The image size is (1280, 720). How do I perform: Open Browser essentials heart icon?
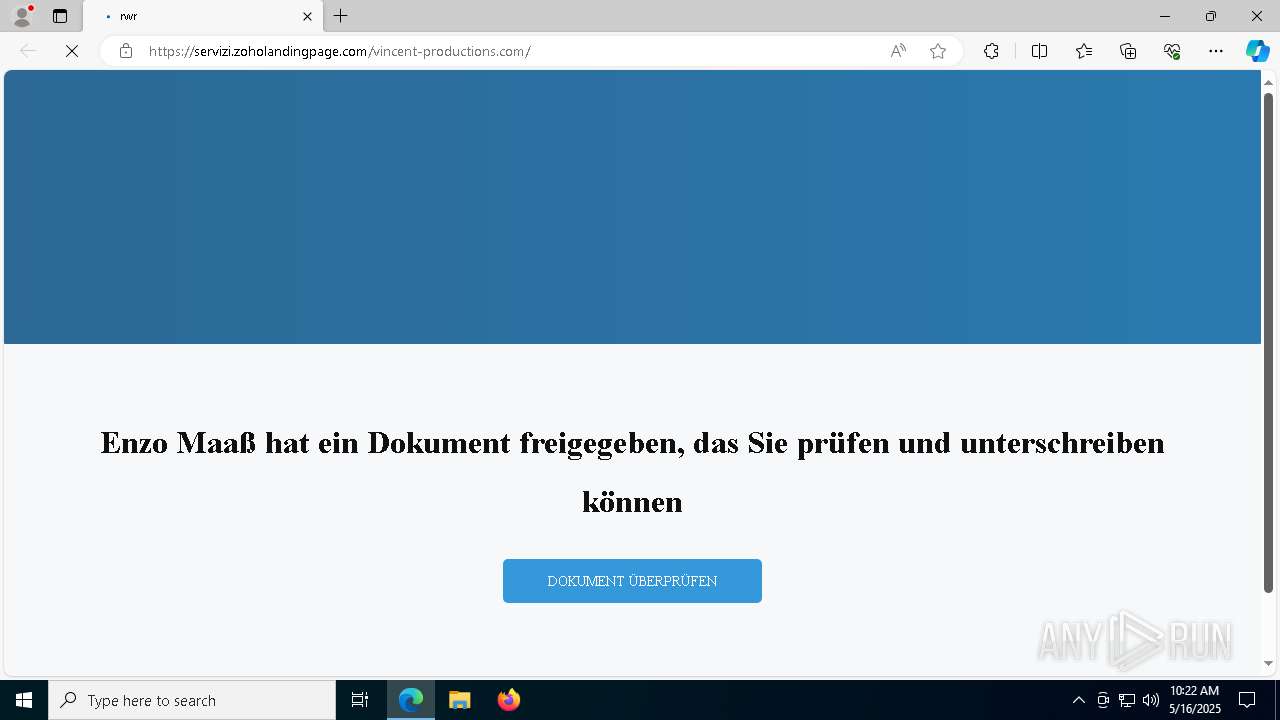[1172, 51]
